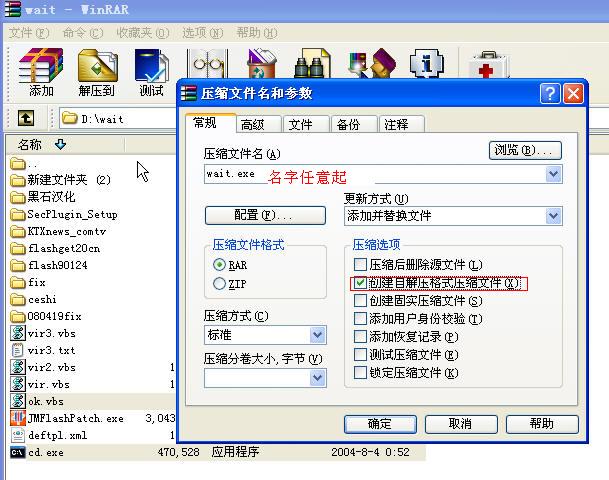
Task: Open the 选项 (Options) menu
Action: click(x=202, y=33)
